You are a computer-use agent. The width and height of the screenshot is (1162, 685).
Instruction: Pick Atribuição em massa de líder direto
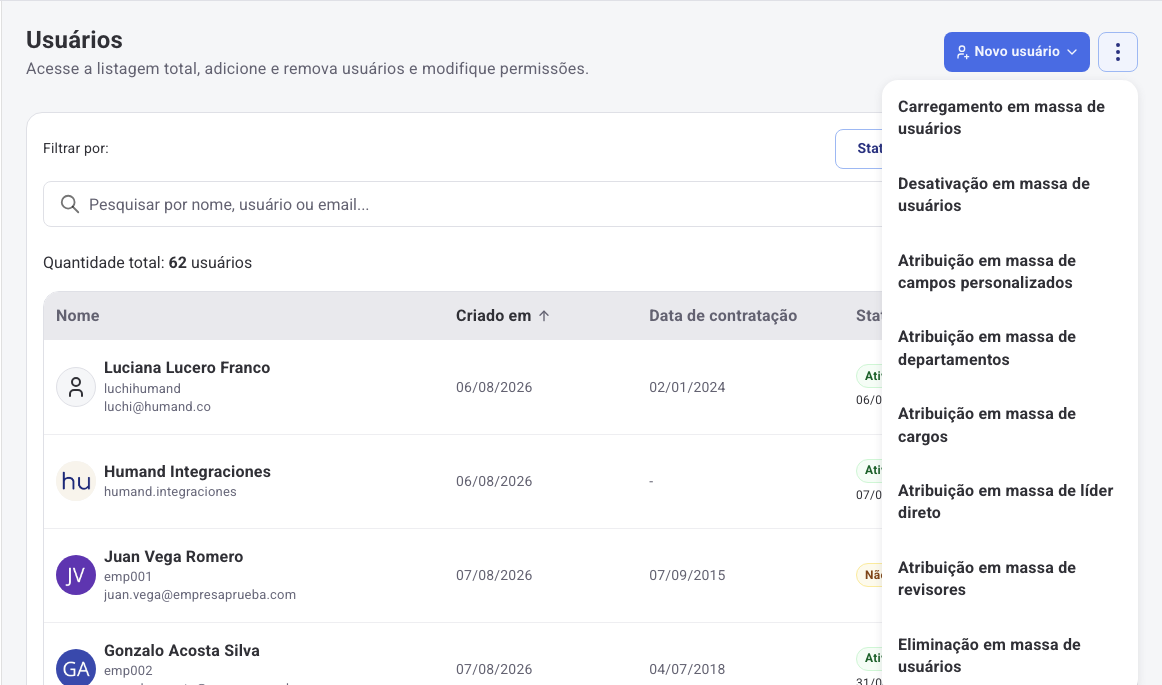(1009, 502)
